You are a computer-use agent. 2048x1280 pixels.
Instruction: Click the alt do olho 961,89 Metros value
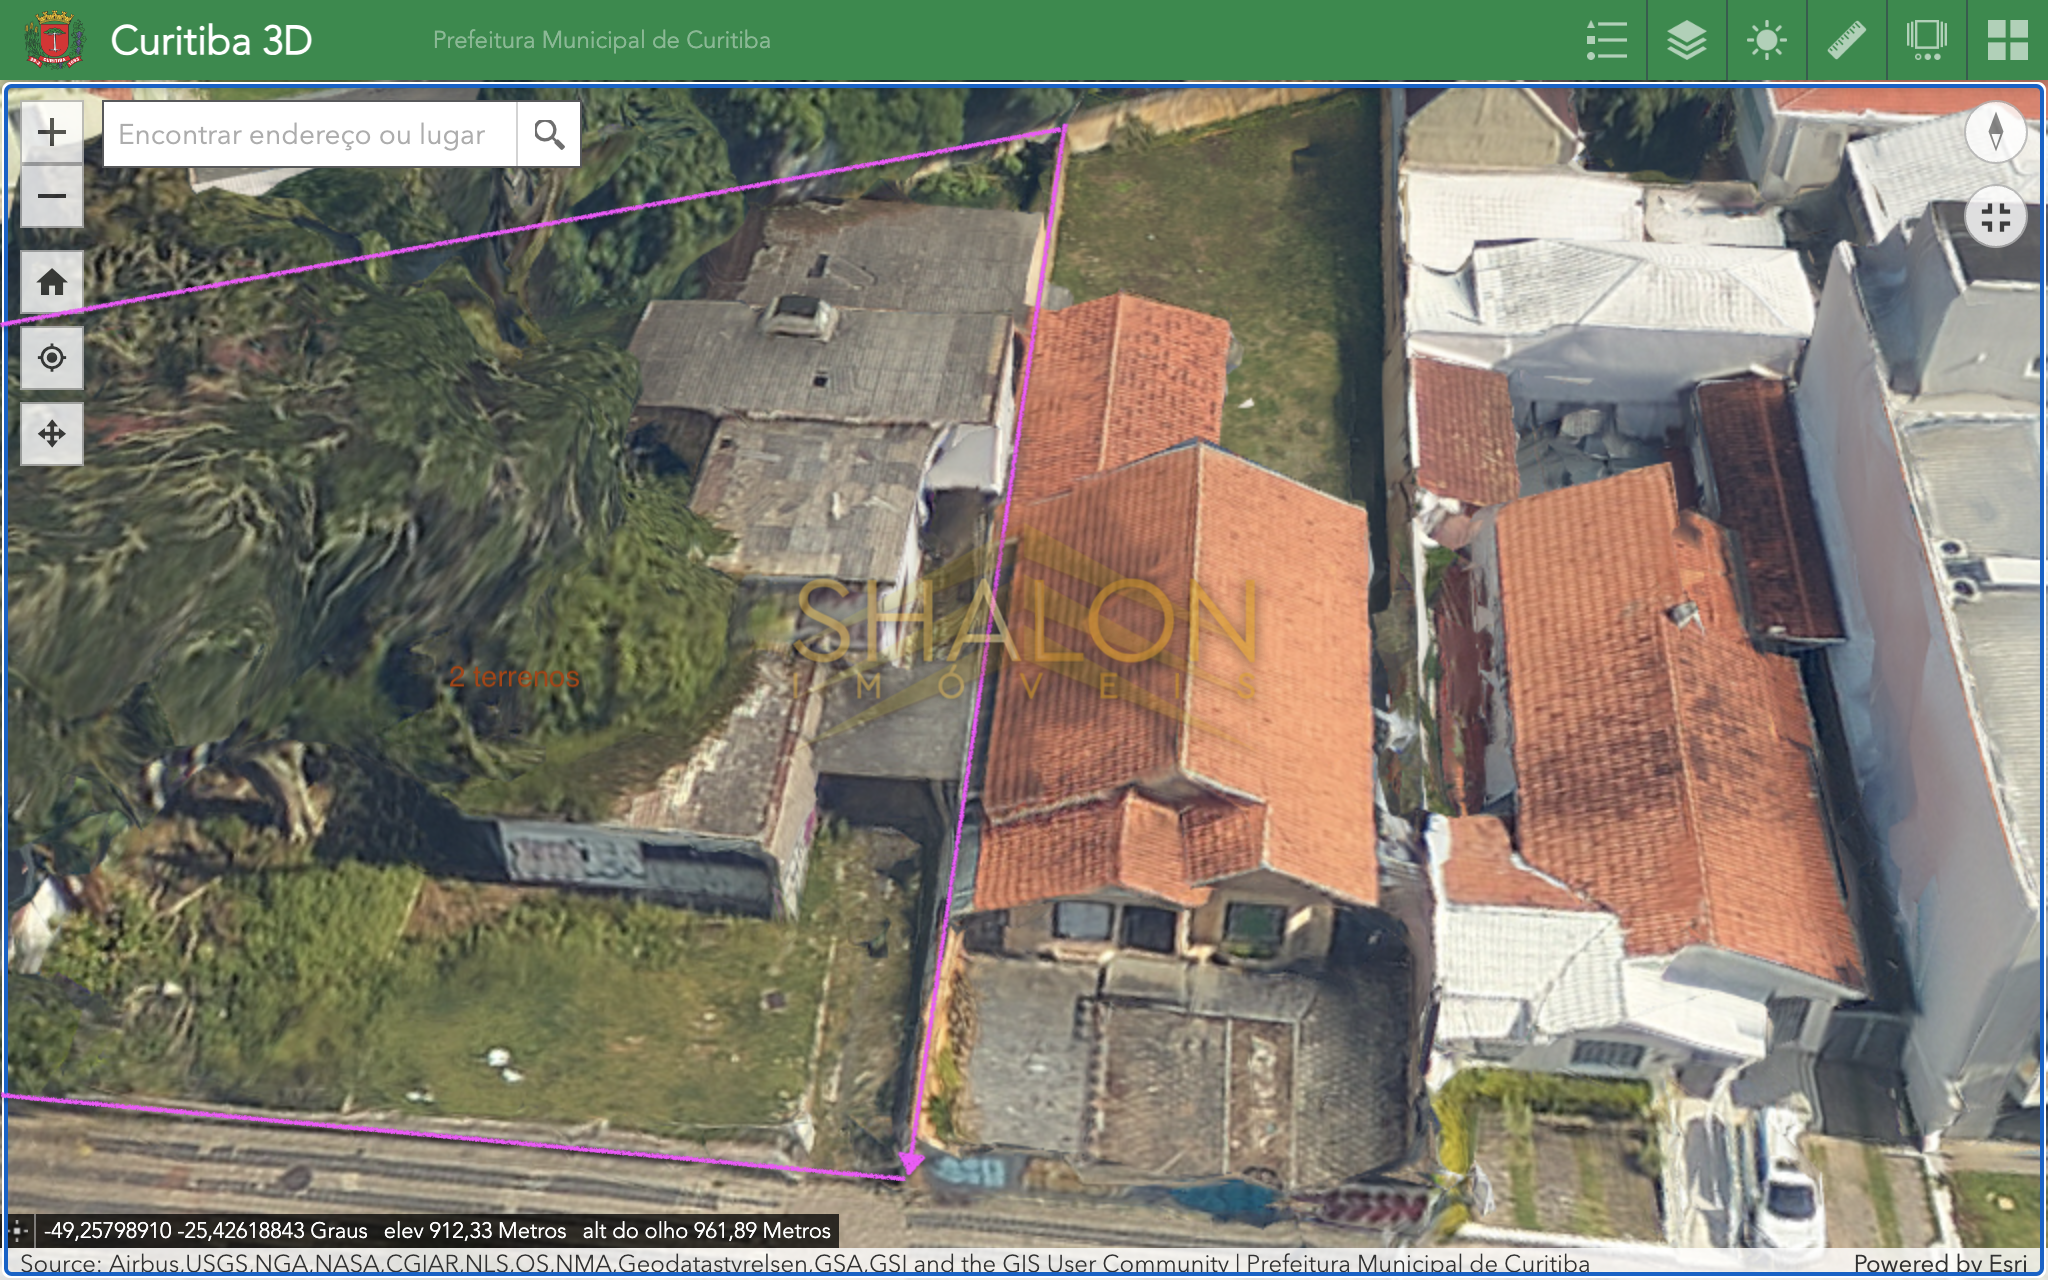click(707, 1230)
